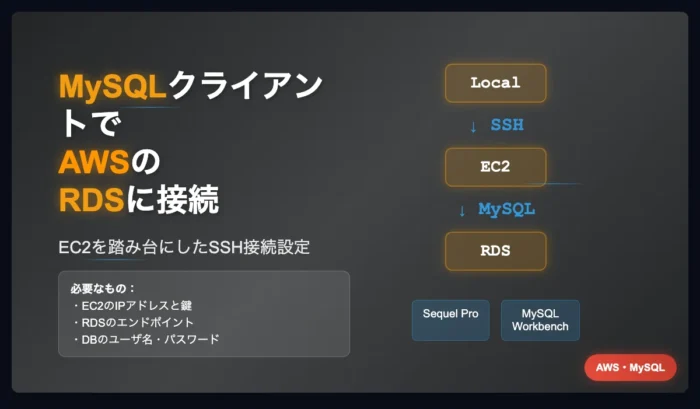Click the DBのユーザ名・パスワード bullet
700x409 pixels.
point(146,339)
